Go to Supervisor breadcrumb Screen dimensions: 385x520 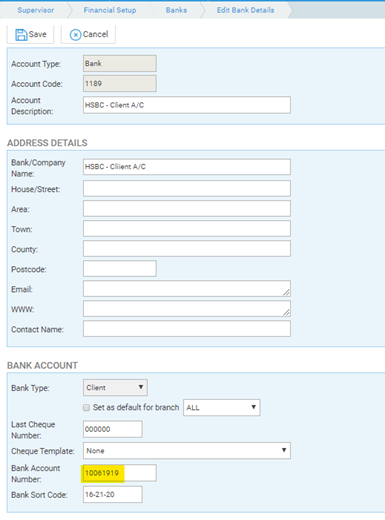36,10
